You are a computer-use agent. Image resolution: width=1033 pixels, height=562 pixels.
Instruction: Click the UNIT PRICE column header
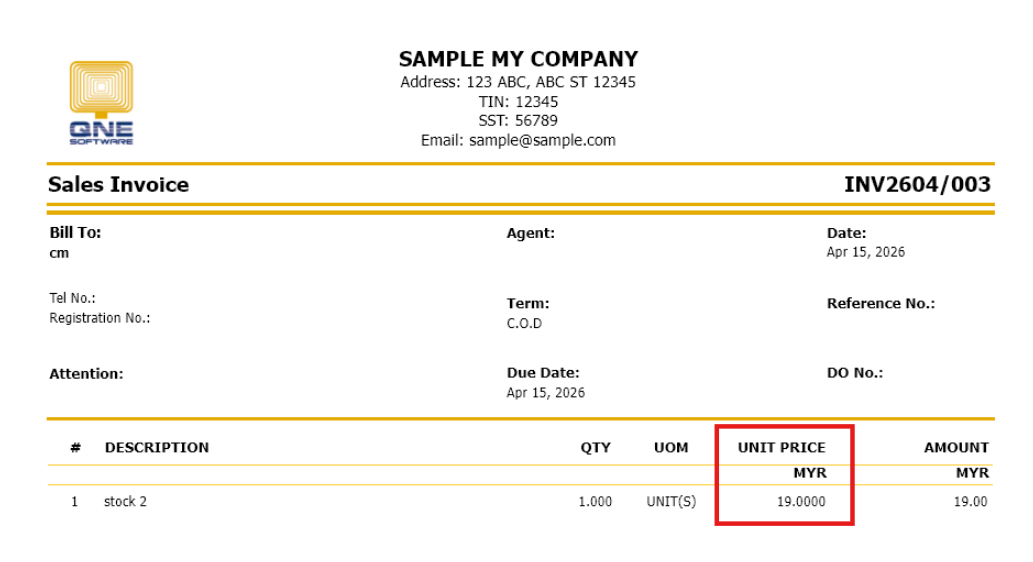tap(781, 448)
